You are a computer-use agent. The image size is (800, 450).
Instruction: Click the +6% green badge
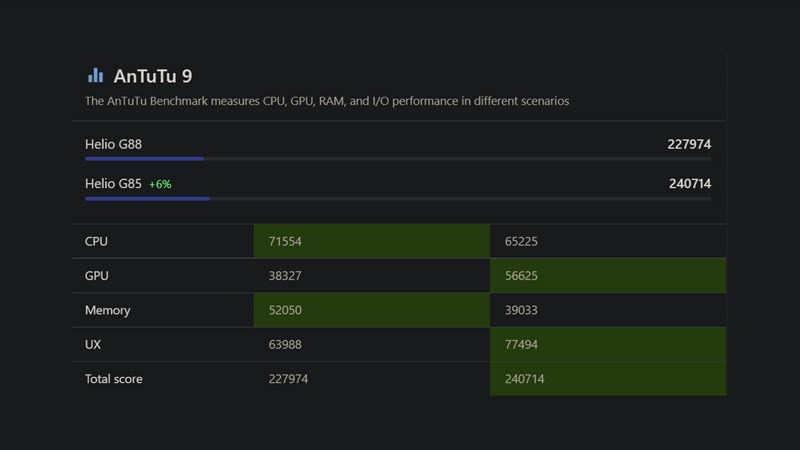pyautogui.click(x=160, y=185)
